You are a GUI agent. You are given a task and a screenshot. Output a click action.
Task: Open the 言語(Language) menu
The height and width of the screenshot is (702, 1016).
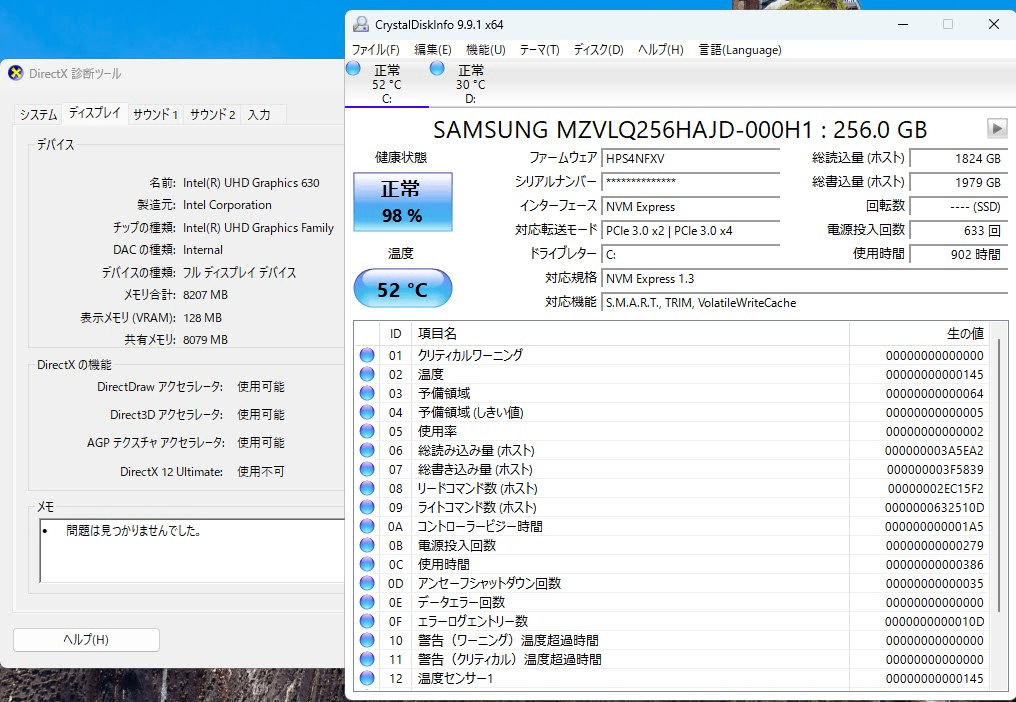coord(740,50)
